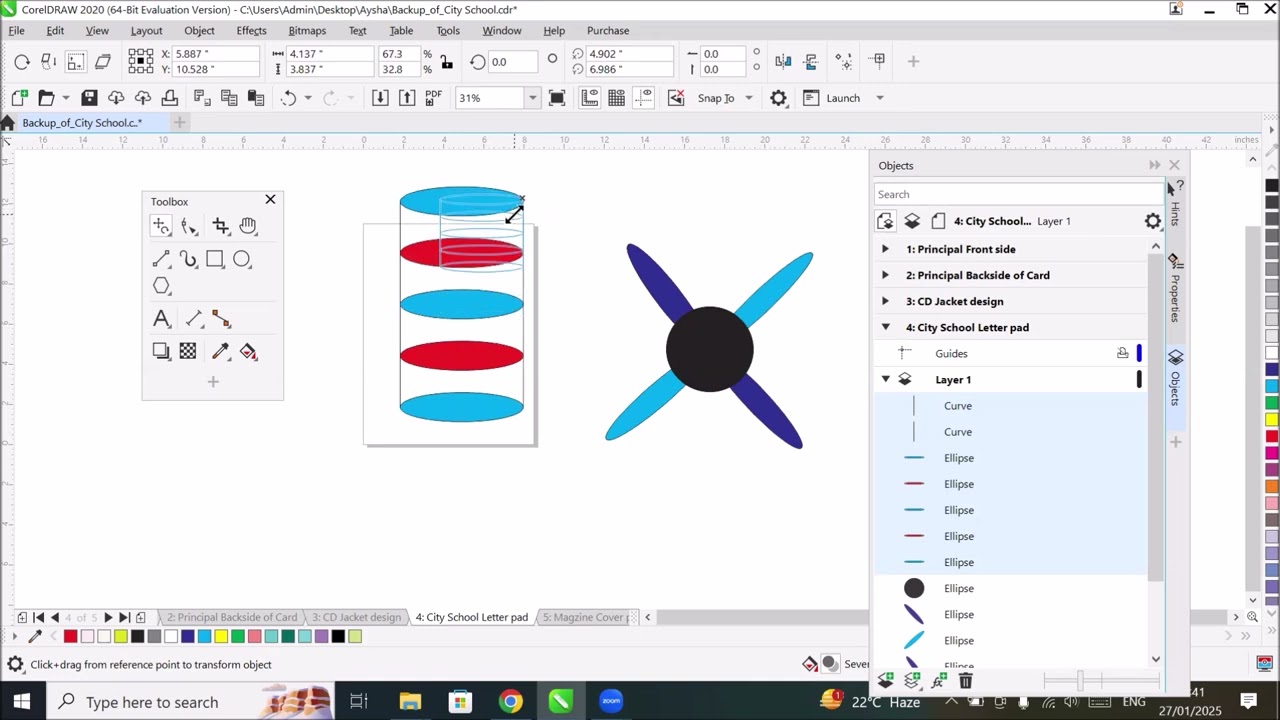The height and width of the screenshot is (720, 1280).
Task: Pick the red swatch in document palette
Action: (x=70, y=636)
